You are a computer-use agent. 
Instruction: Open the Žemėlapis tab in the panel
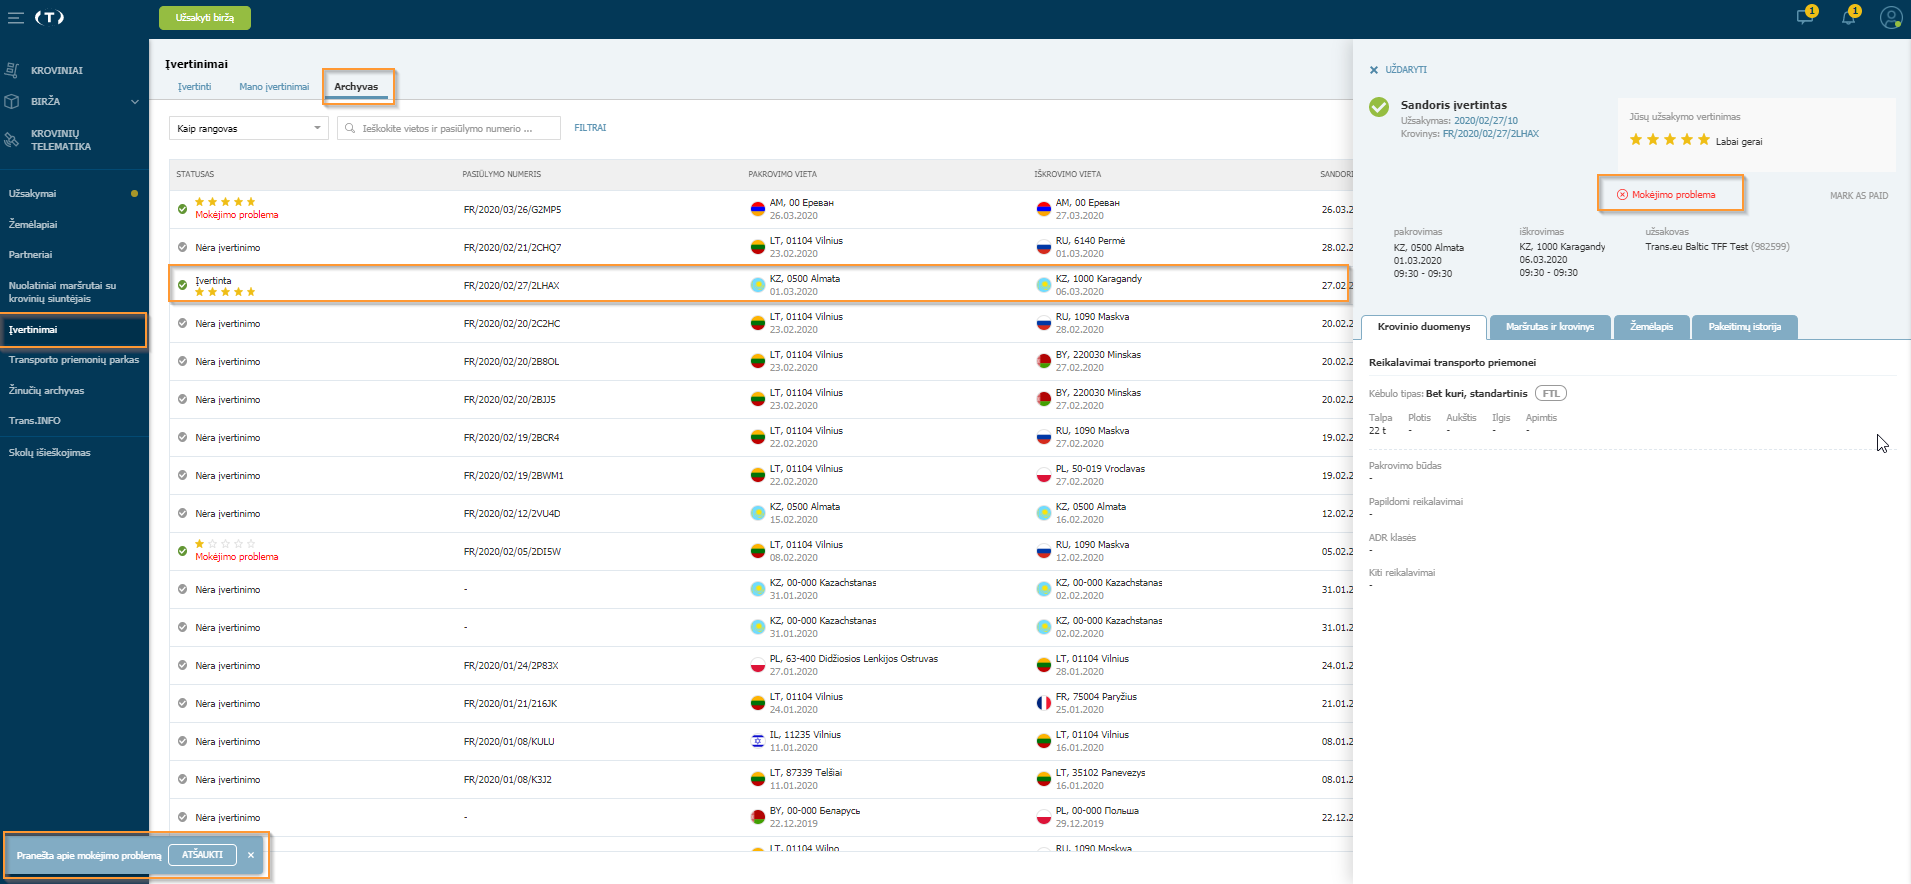1651,327
